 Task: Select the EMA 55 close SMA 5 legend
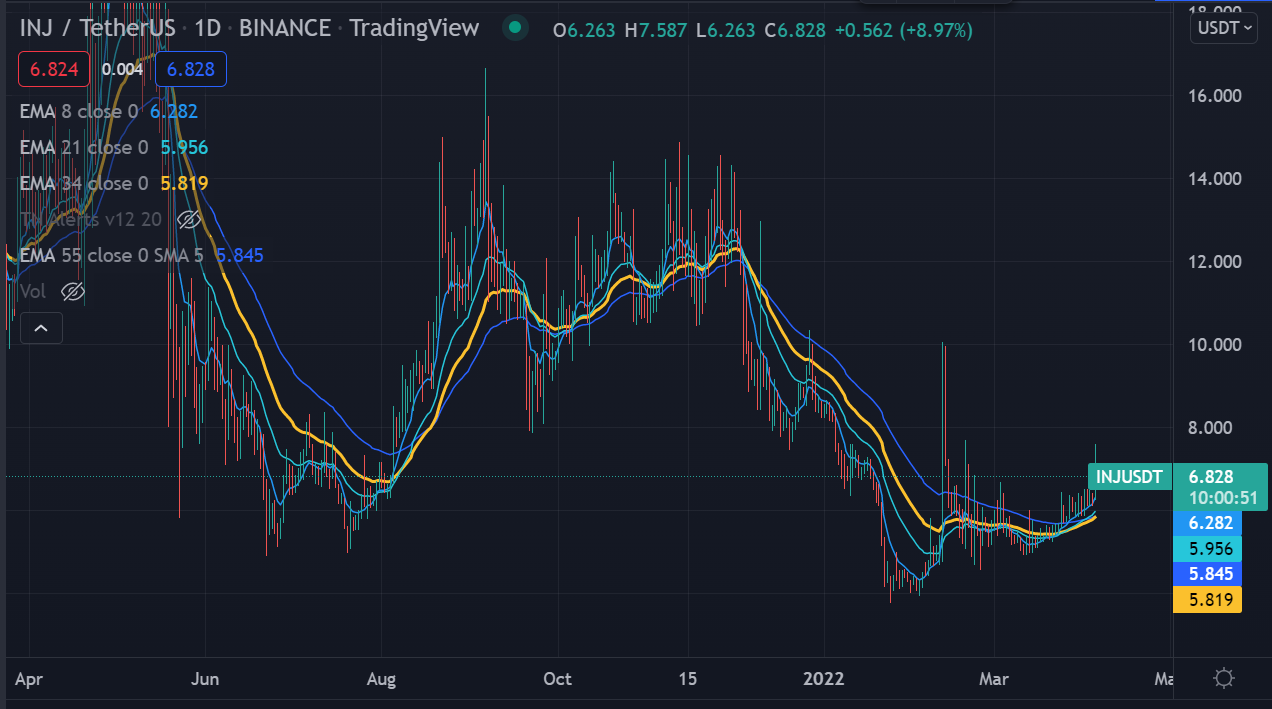tap(110, 255)
